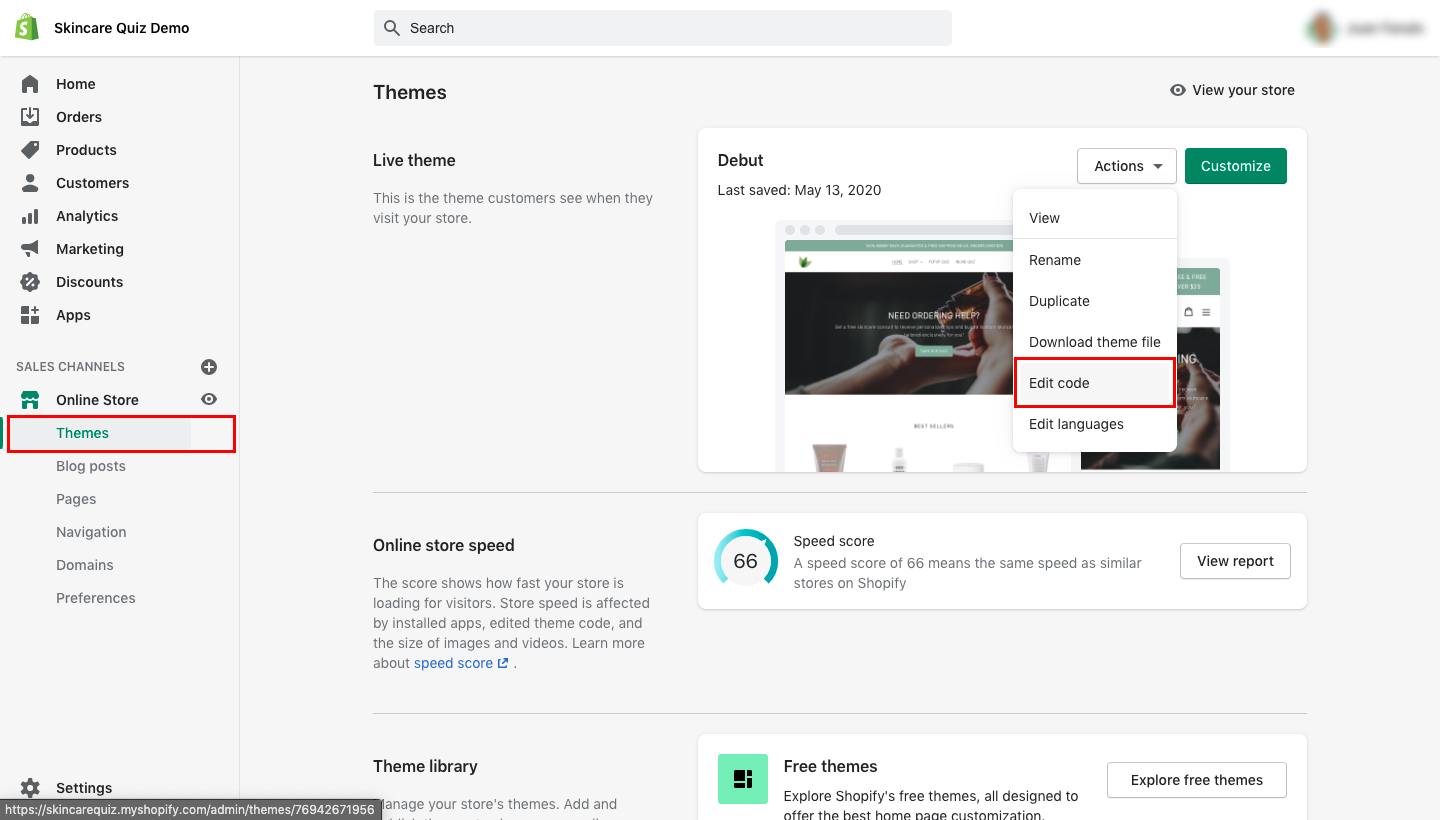Click the Free themes icon
1440x820 pixels.
[743, 779]
